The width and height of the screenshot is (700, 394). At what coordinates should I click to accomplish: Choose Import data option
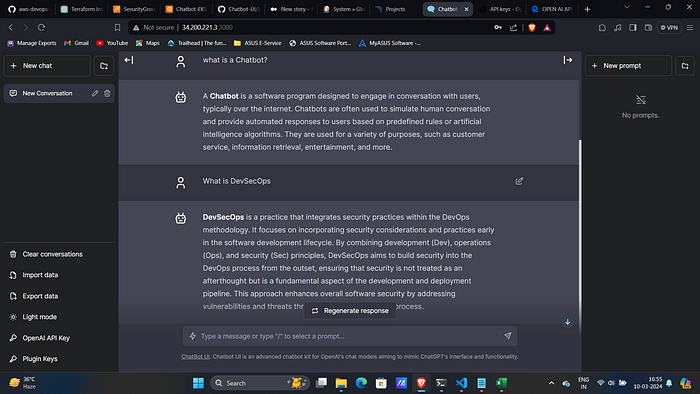(59, 275)
